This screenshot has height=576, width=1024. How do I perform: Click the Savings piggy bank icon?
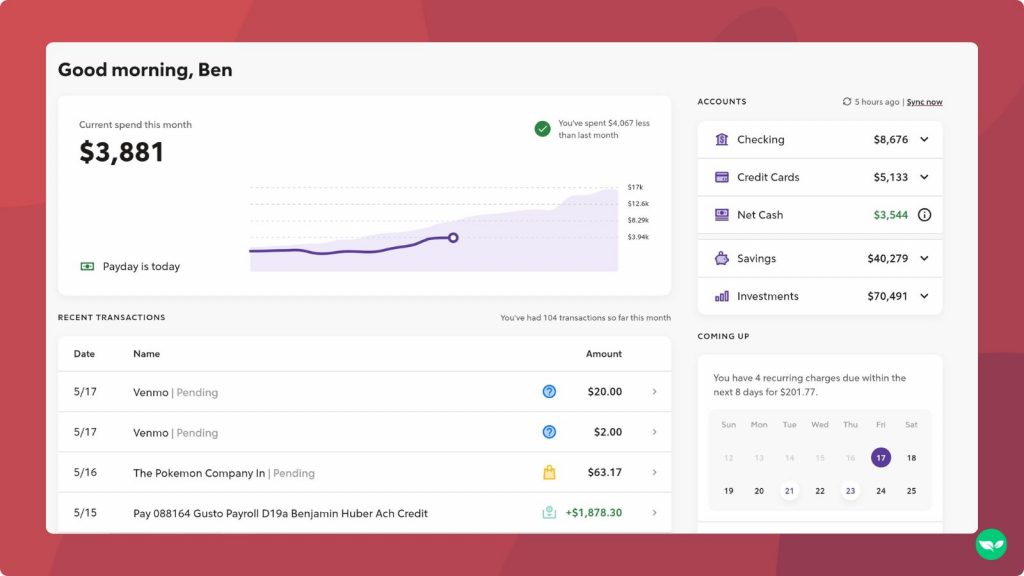(722, 258)
